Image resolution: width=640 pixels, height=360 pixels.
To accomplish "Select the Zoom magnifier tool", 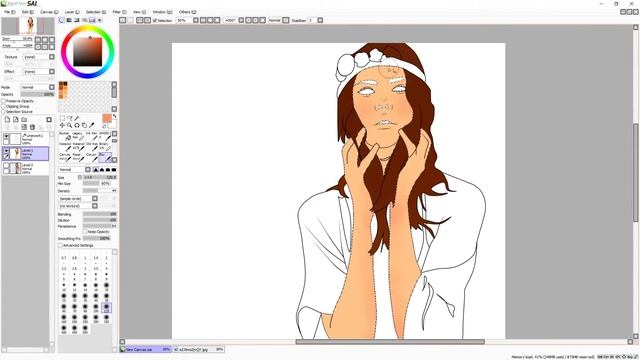I will pos(69,125).
